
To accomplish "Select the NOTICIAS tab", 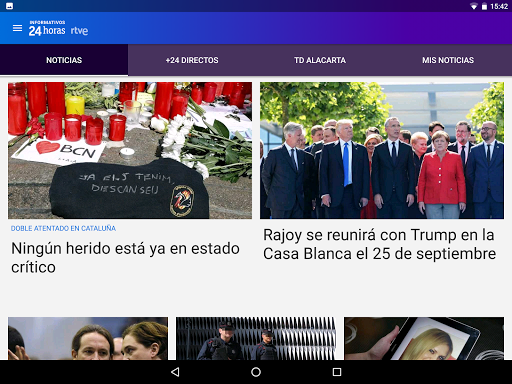I will 64,60.
